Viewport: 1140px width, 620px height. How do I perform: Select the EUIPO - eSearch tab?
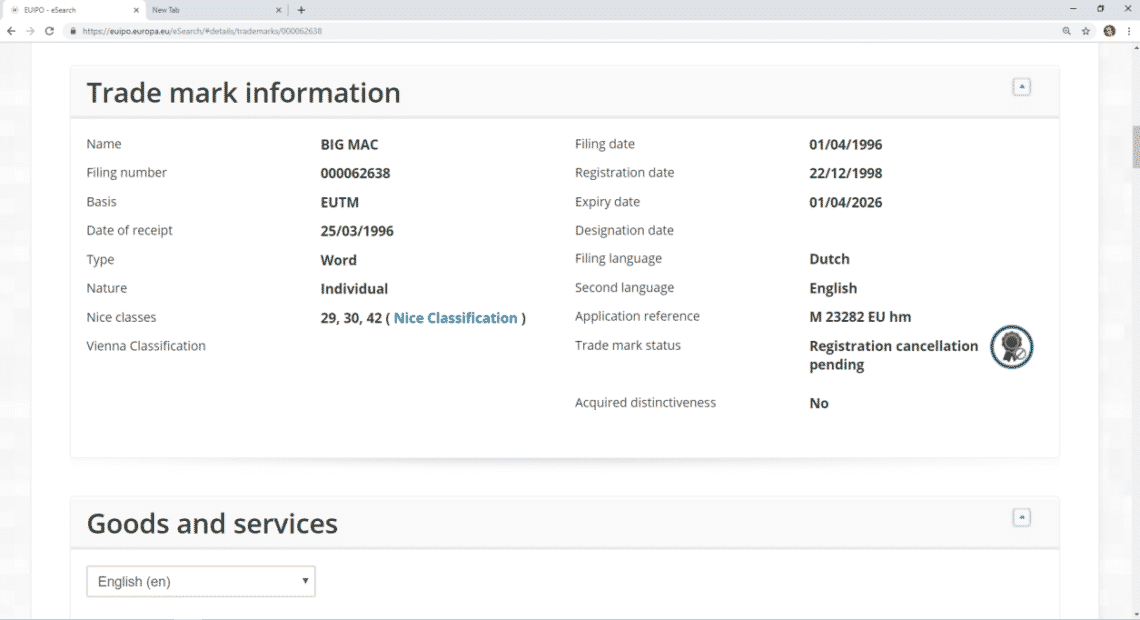[70, 10]
